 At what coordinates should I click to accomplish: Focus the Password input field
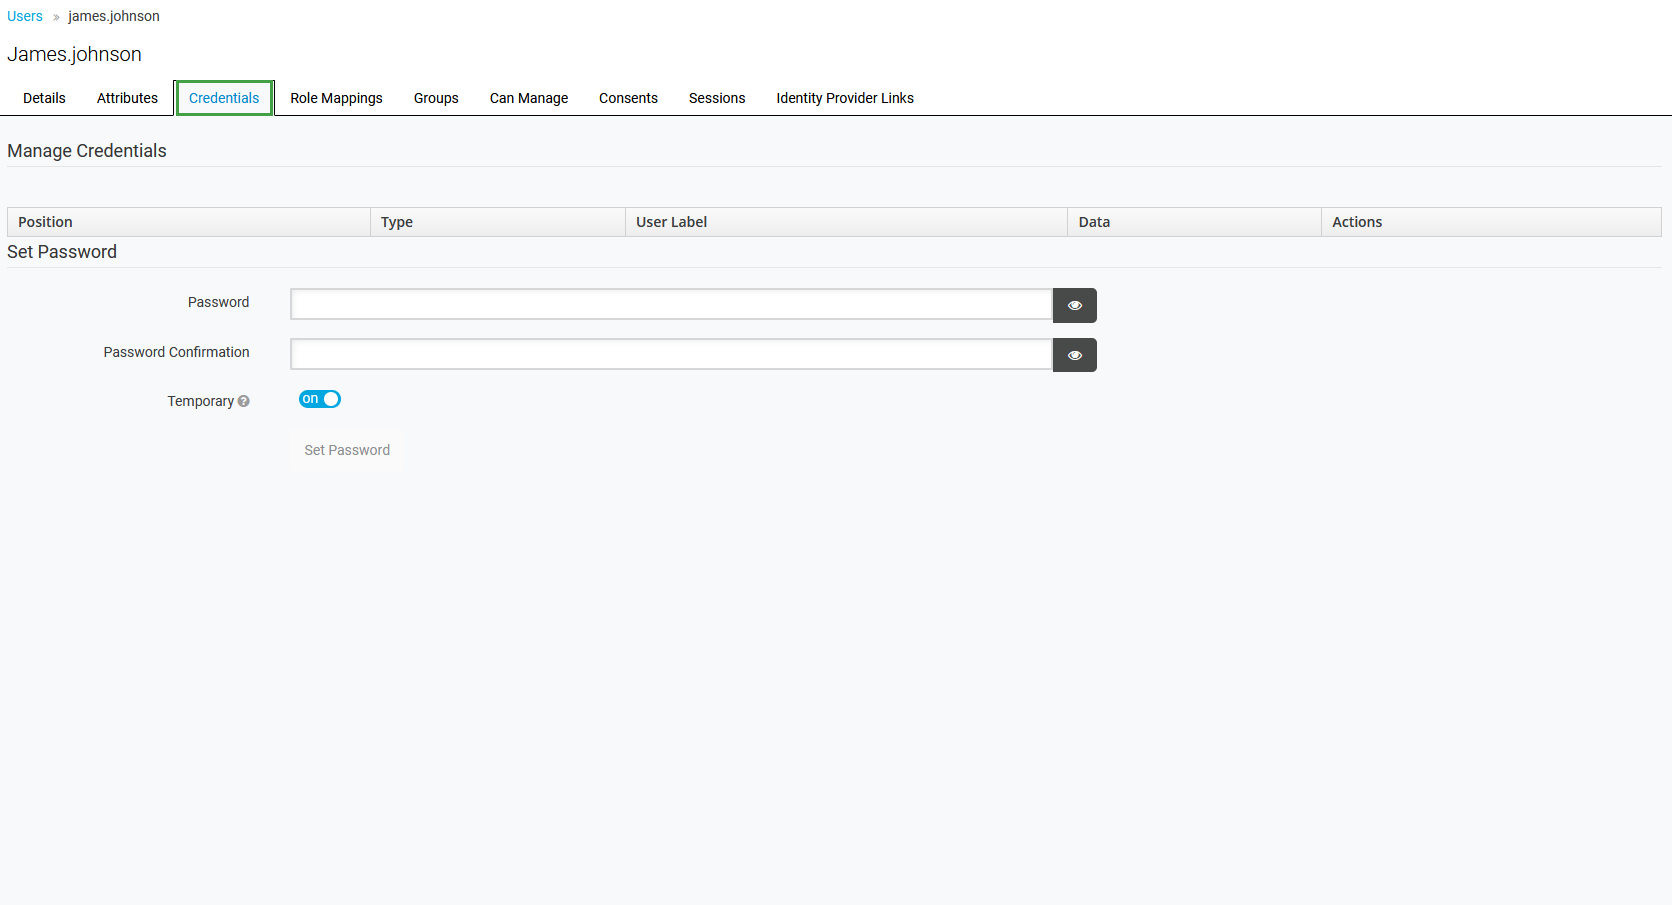(671, 305)
